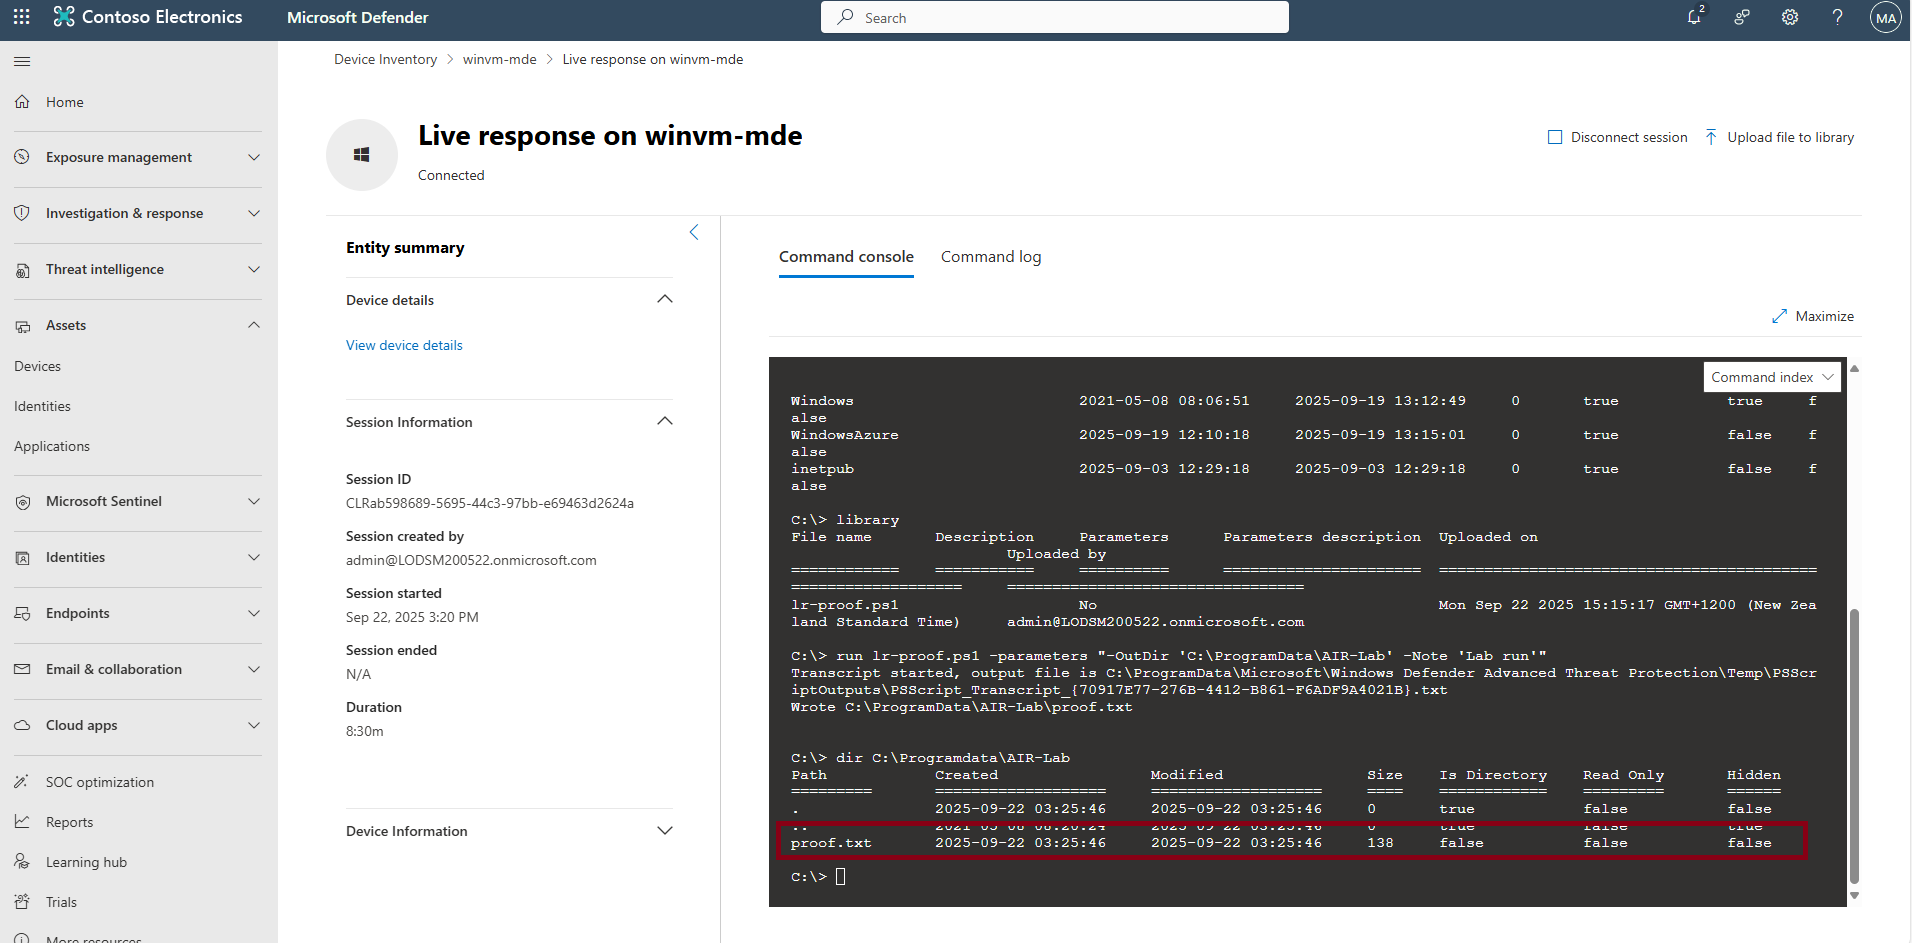Click the Endpoints devices icon
This screenshot has height=943, width=1912.
(22, 614)
